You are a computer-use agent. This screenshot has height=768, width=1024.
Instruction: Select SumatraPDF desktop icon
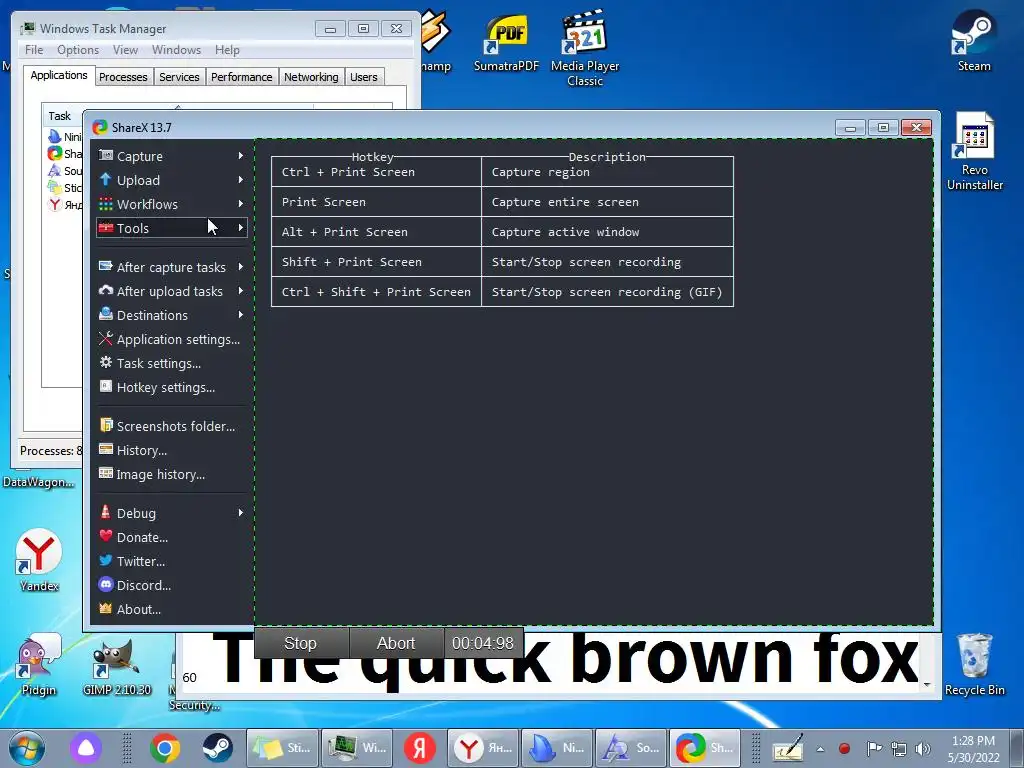pos(506,42)
